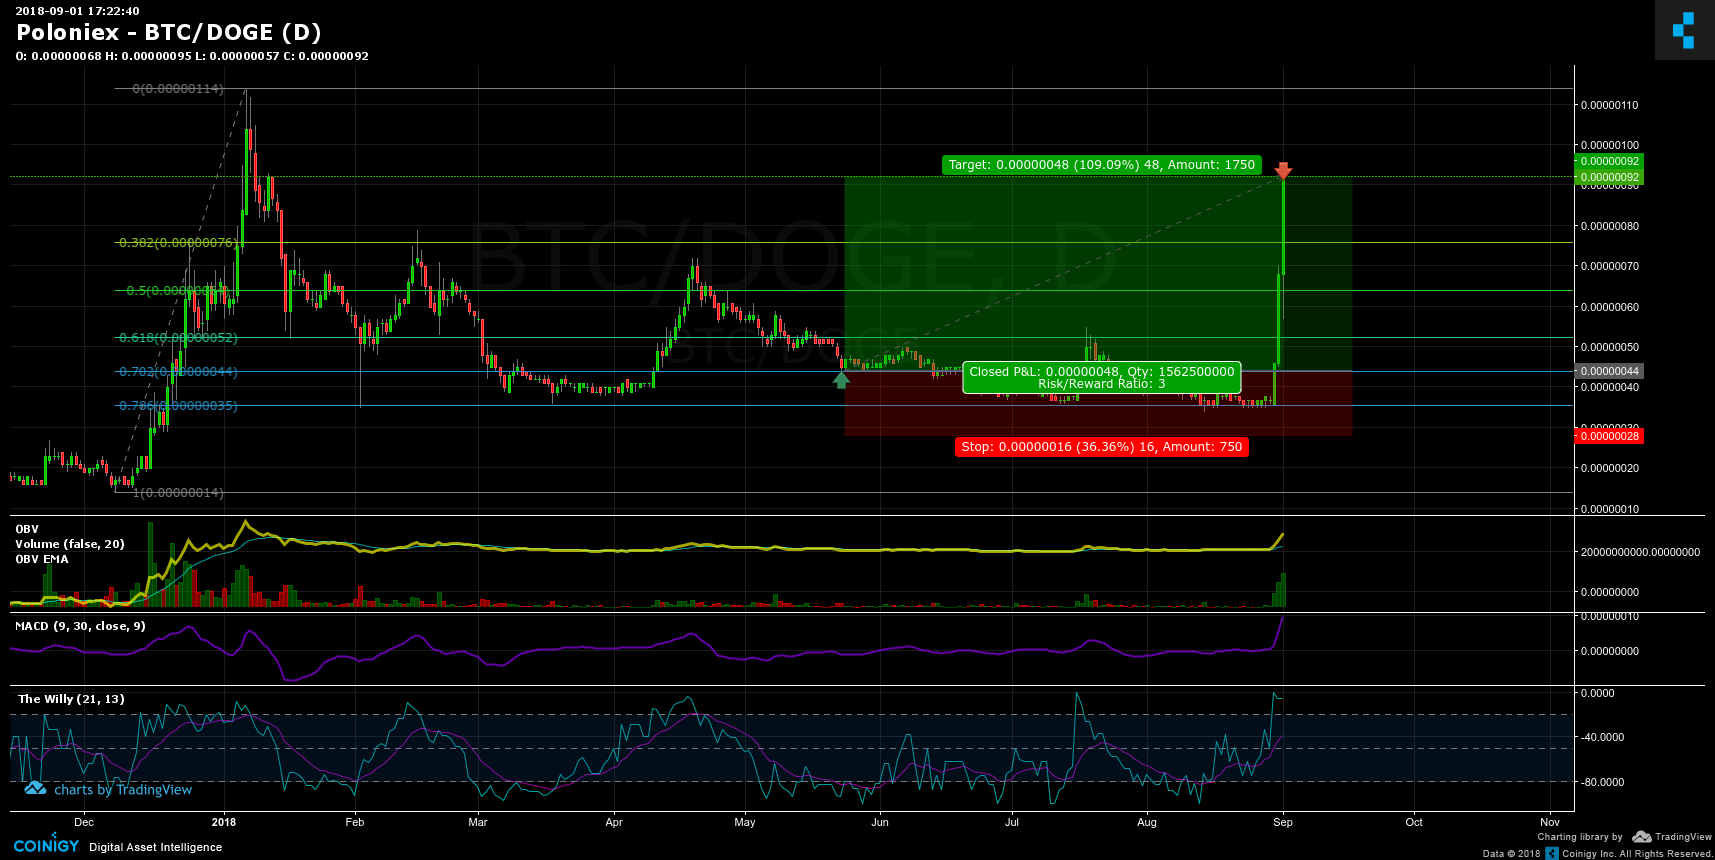This screenshot has height=860, width=1715.
Task: Click the 2018 label on time axis
Action: coord(224,822)
